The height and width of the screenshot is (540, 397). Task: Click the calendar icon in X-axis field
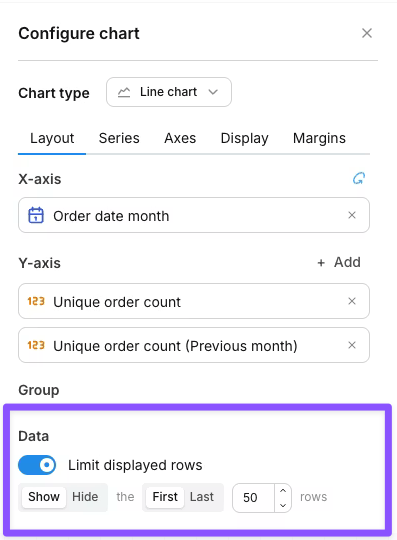(36, 215)
